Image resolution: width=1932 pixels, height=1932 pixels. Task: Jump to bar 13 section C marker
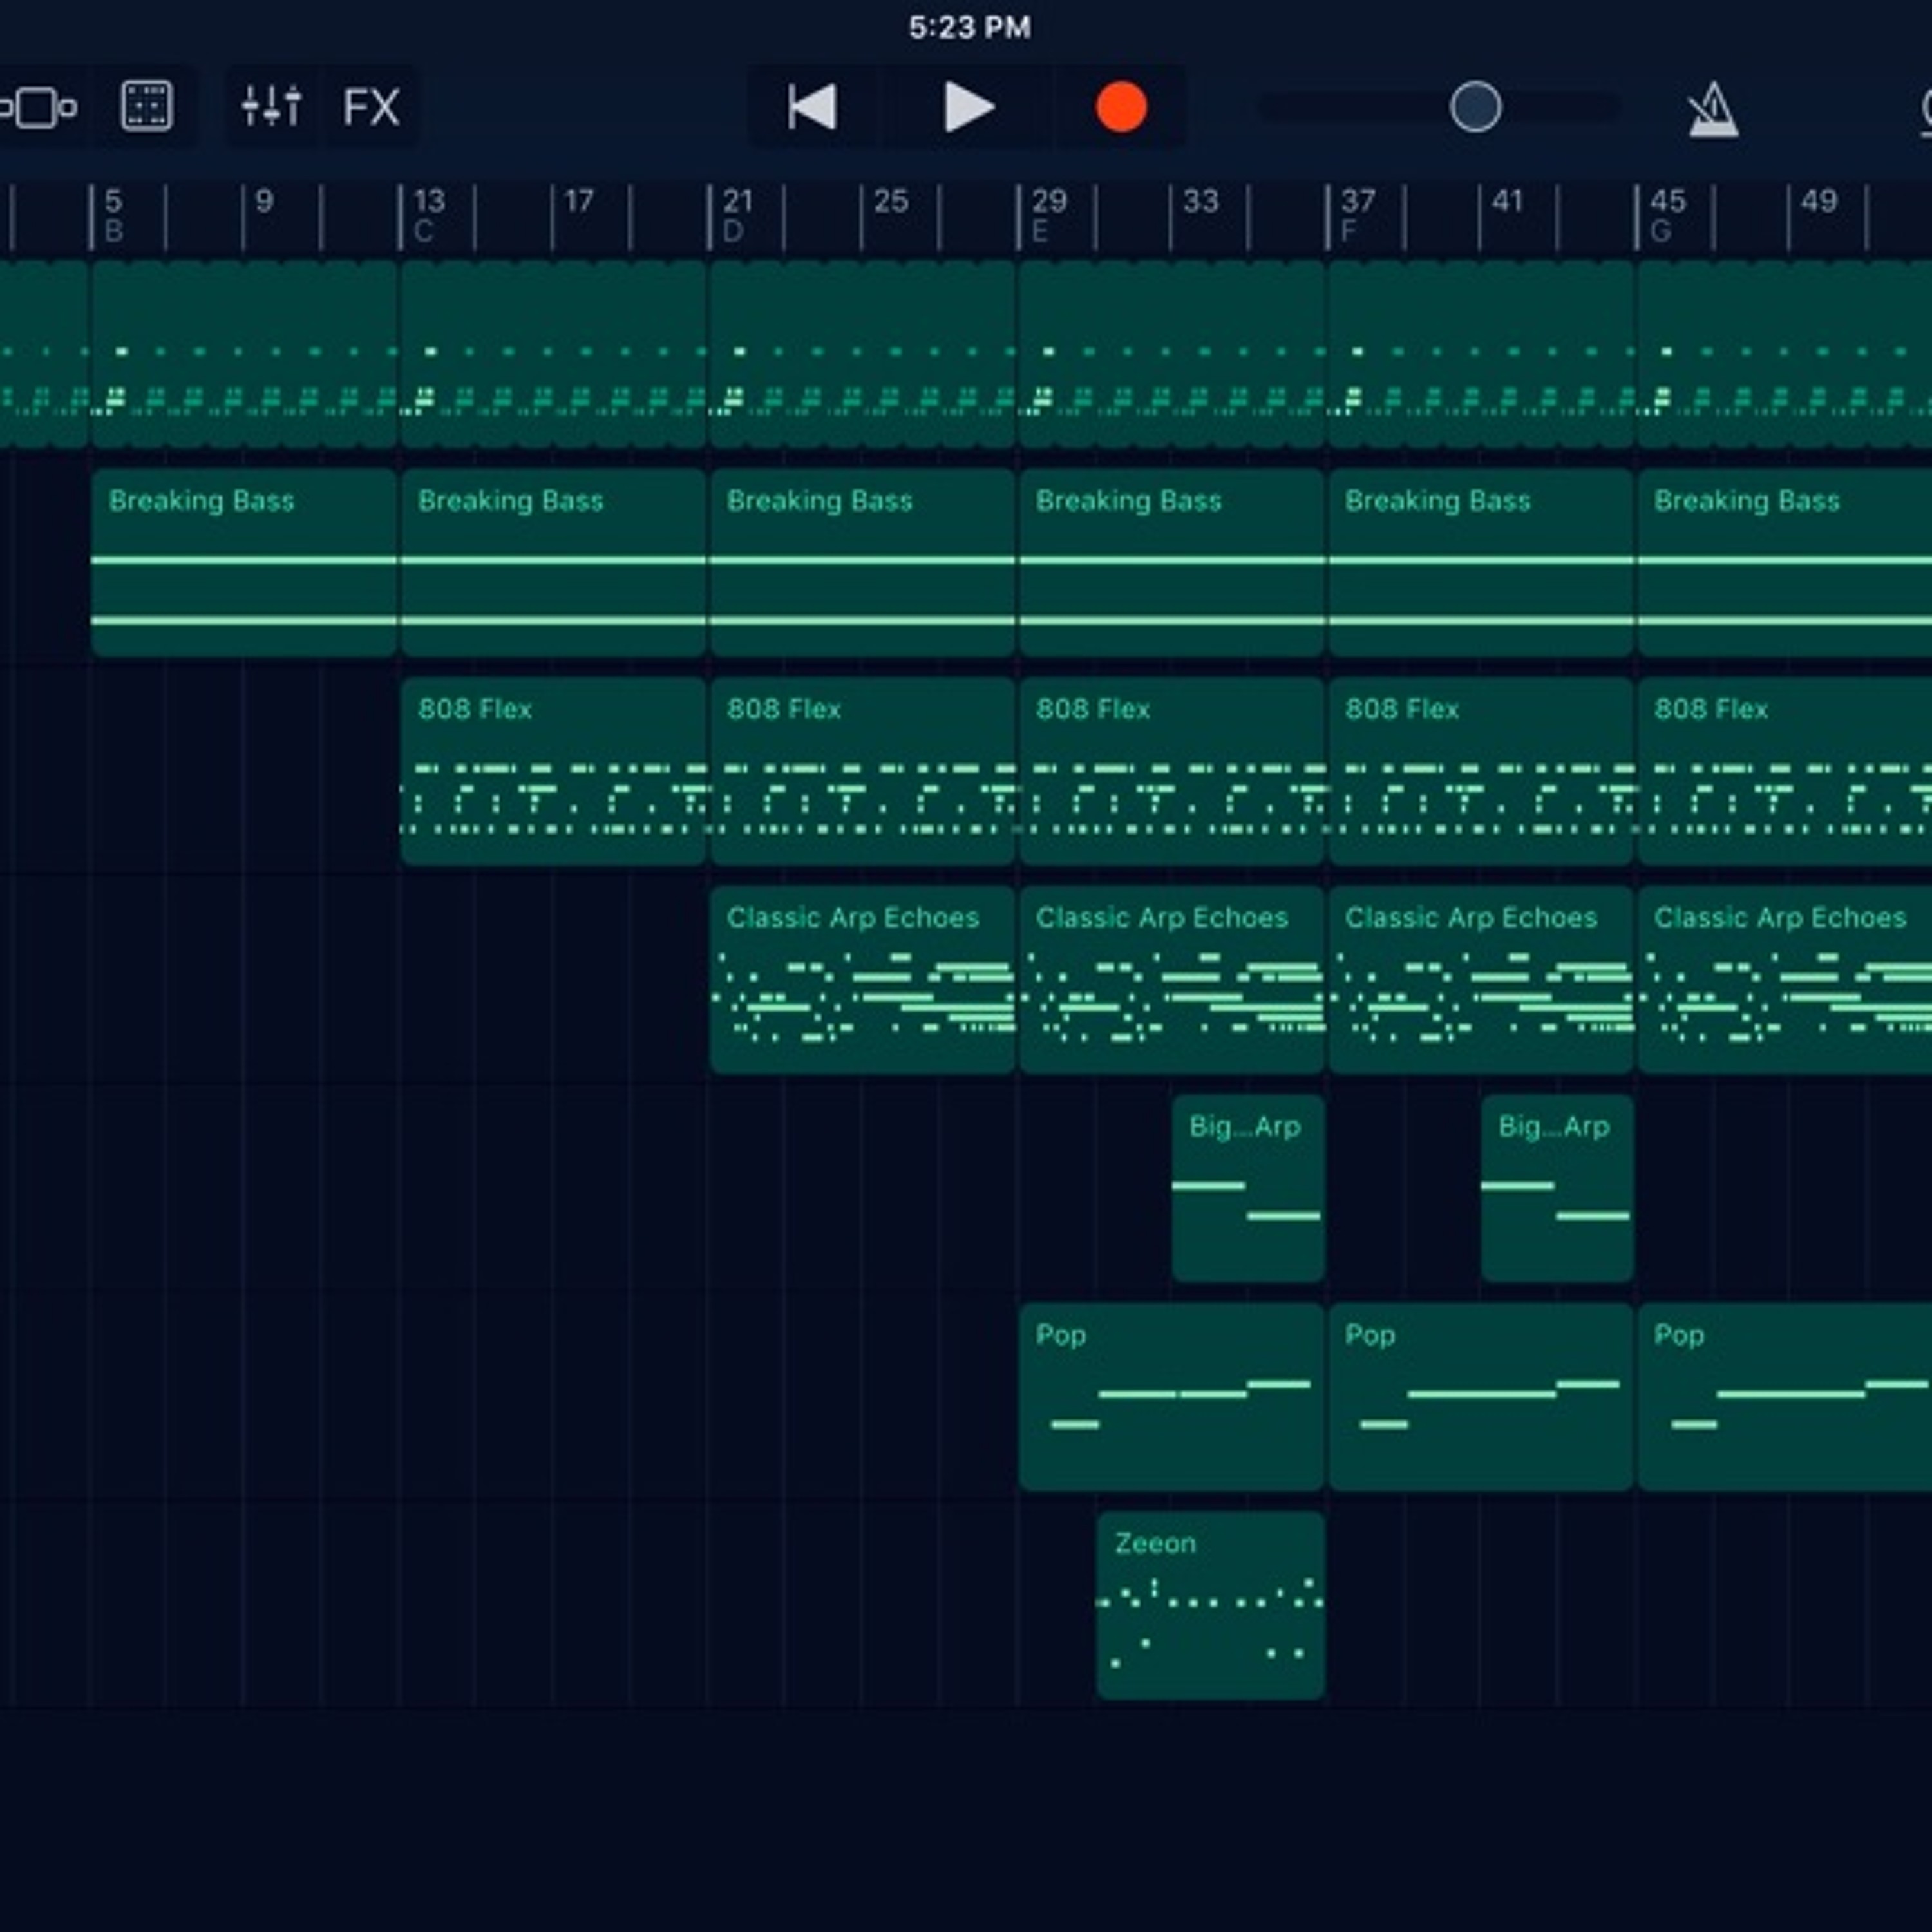pos(428,216)
